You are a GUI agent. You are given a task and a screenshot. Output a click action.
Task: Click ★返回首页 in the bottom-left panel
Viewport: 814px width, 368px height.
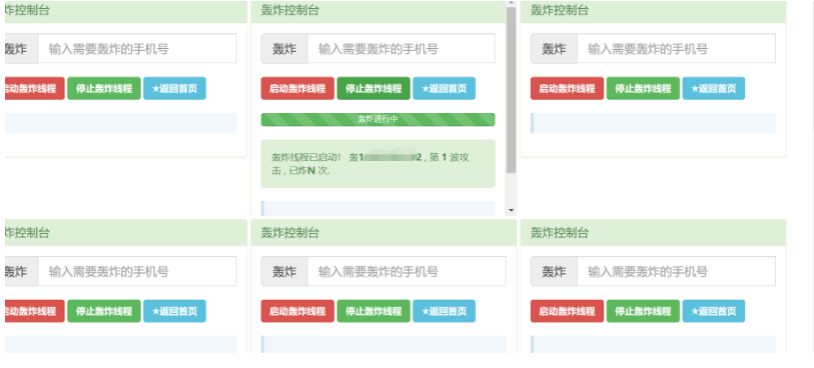coord(174,311)
